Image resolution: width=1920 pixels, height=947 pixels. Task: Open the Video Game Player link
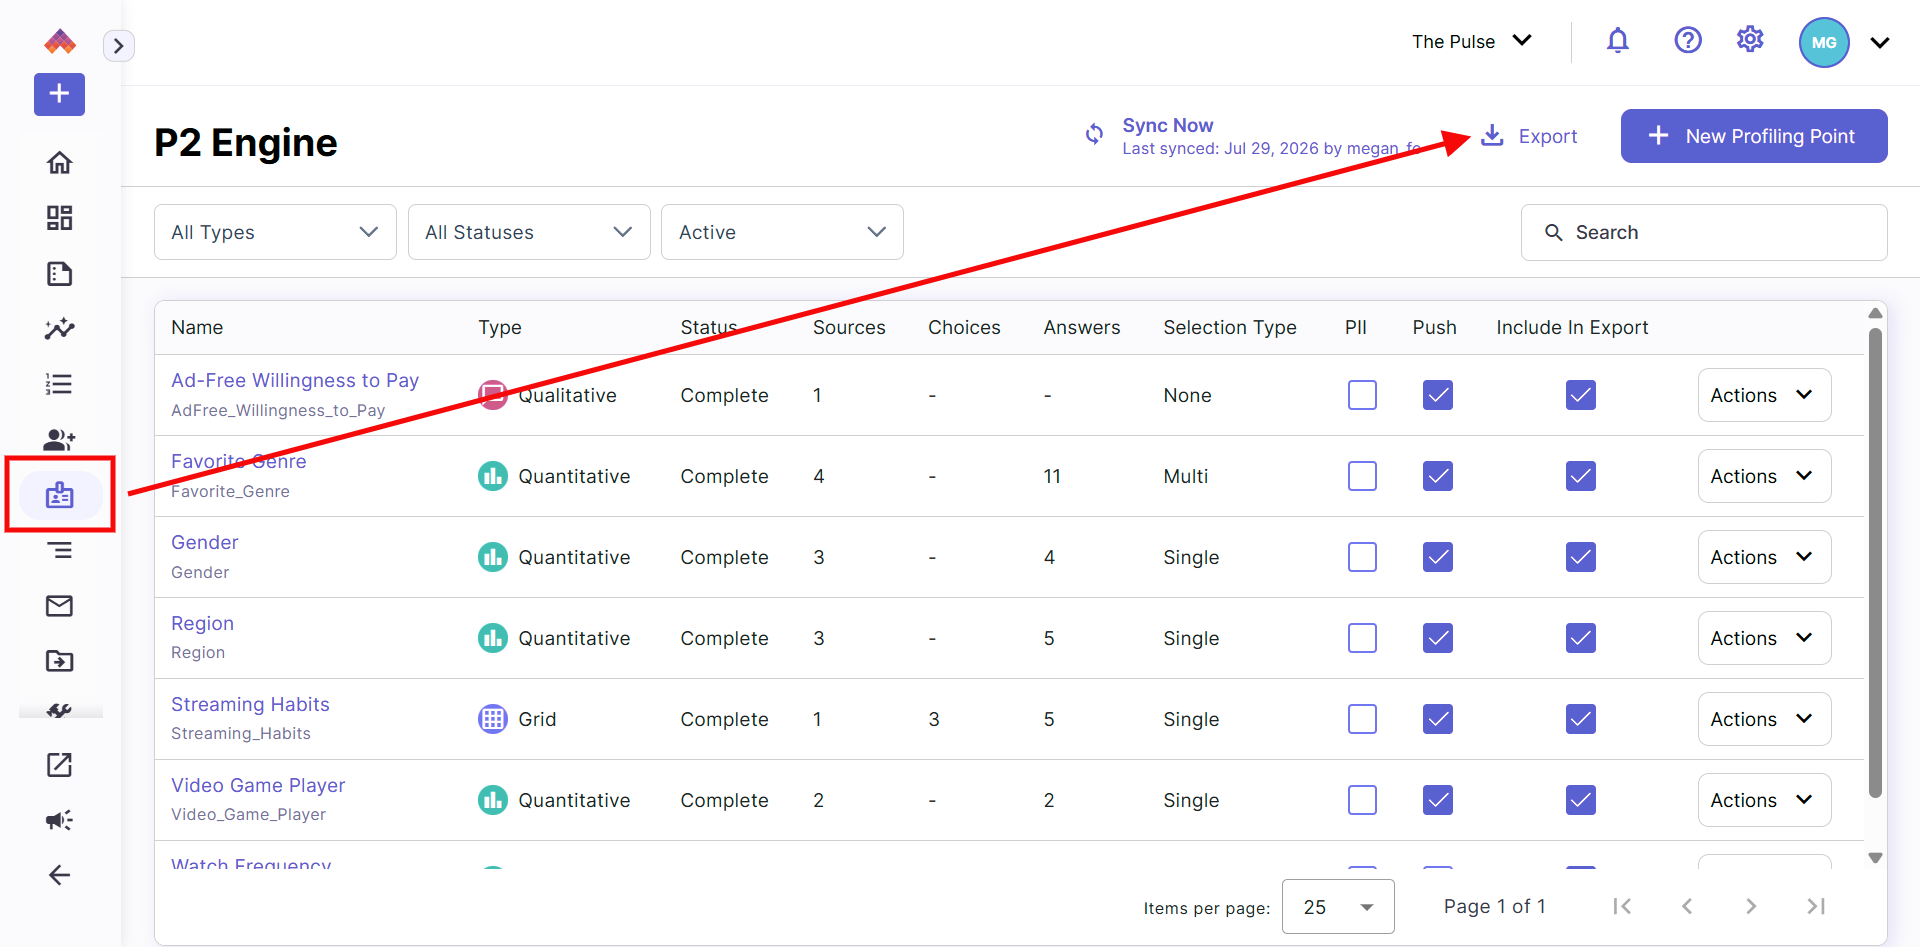click(258, 785)
